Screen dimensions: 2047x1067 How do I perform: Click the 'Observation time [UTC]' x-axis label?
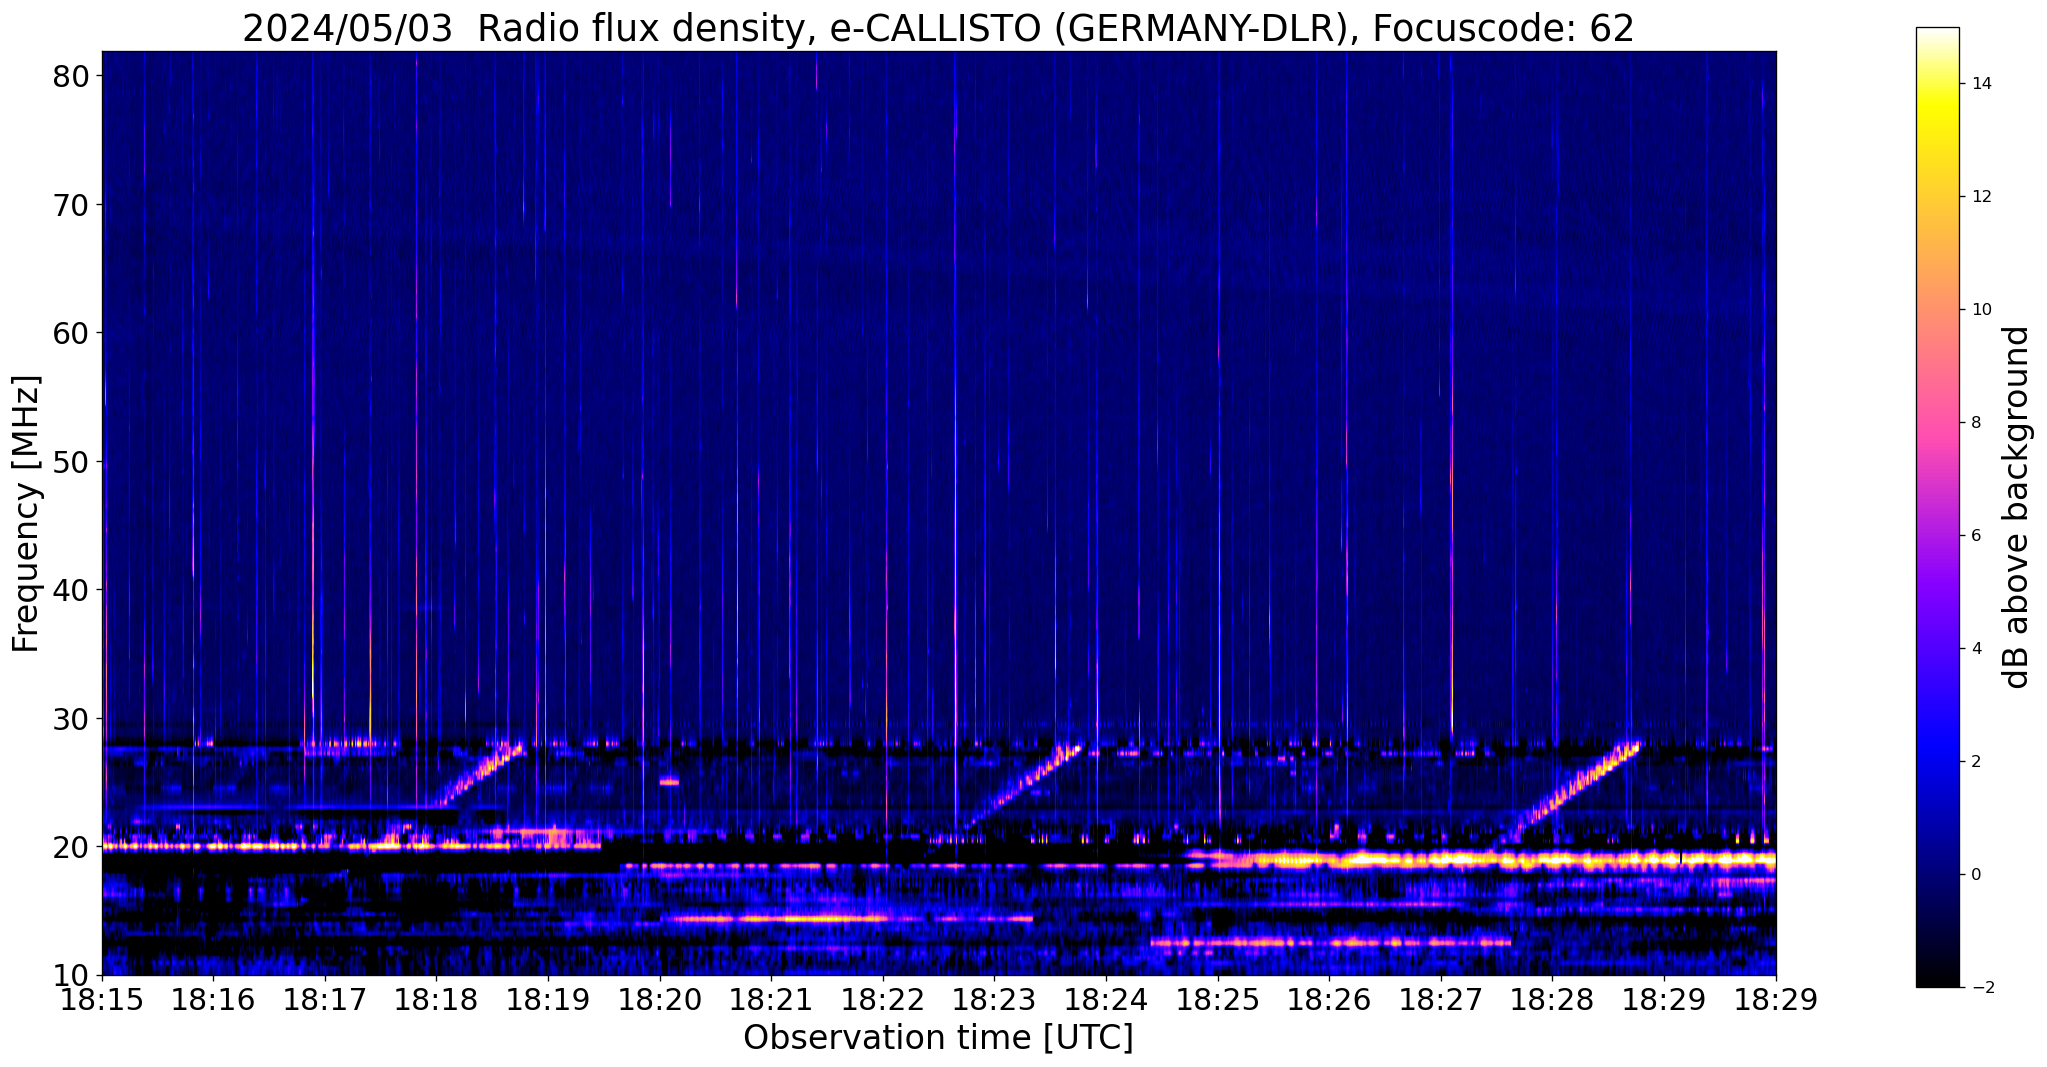938,1037
